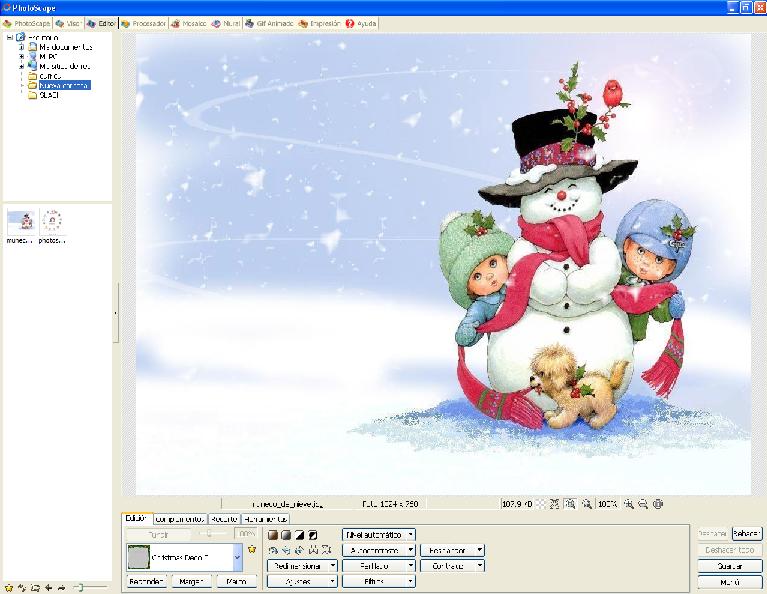
Task: Open the Mosaico tab
Action: pos(188,22)
